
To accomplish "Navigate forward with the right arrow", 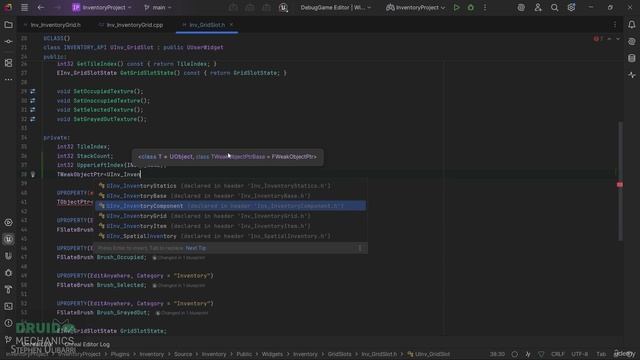I will coord(58,7).
